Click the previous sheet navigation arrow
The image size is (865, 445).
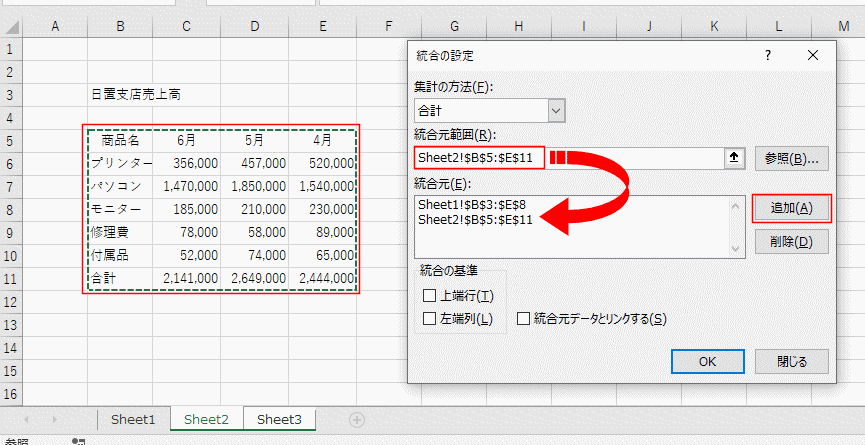point(27,420)
